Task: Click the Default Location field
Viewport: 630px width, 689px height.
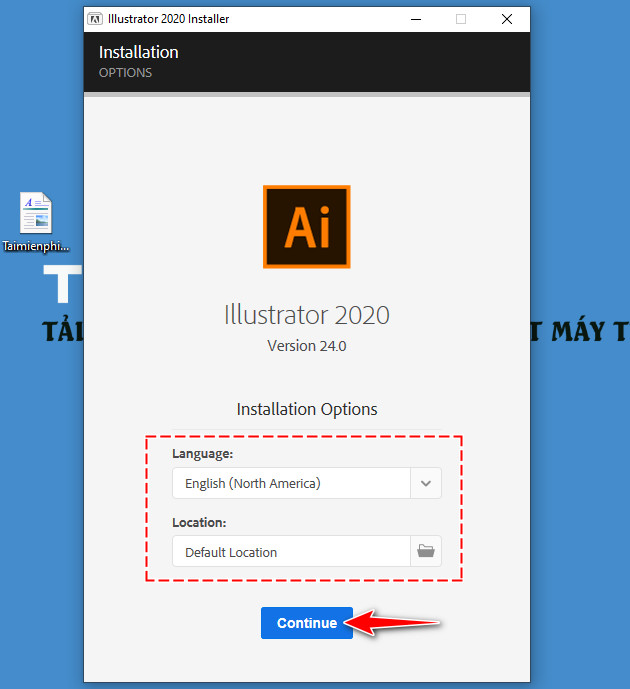Action: (291, 551)
